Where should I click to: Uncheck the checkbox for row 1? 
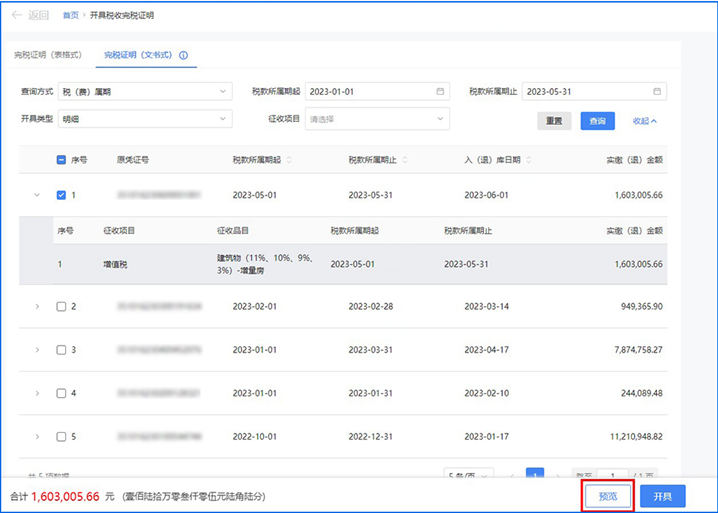tap(61, 196)
